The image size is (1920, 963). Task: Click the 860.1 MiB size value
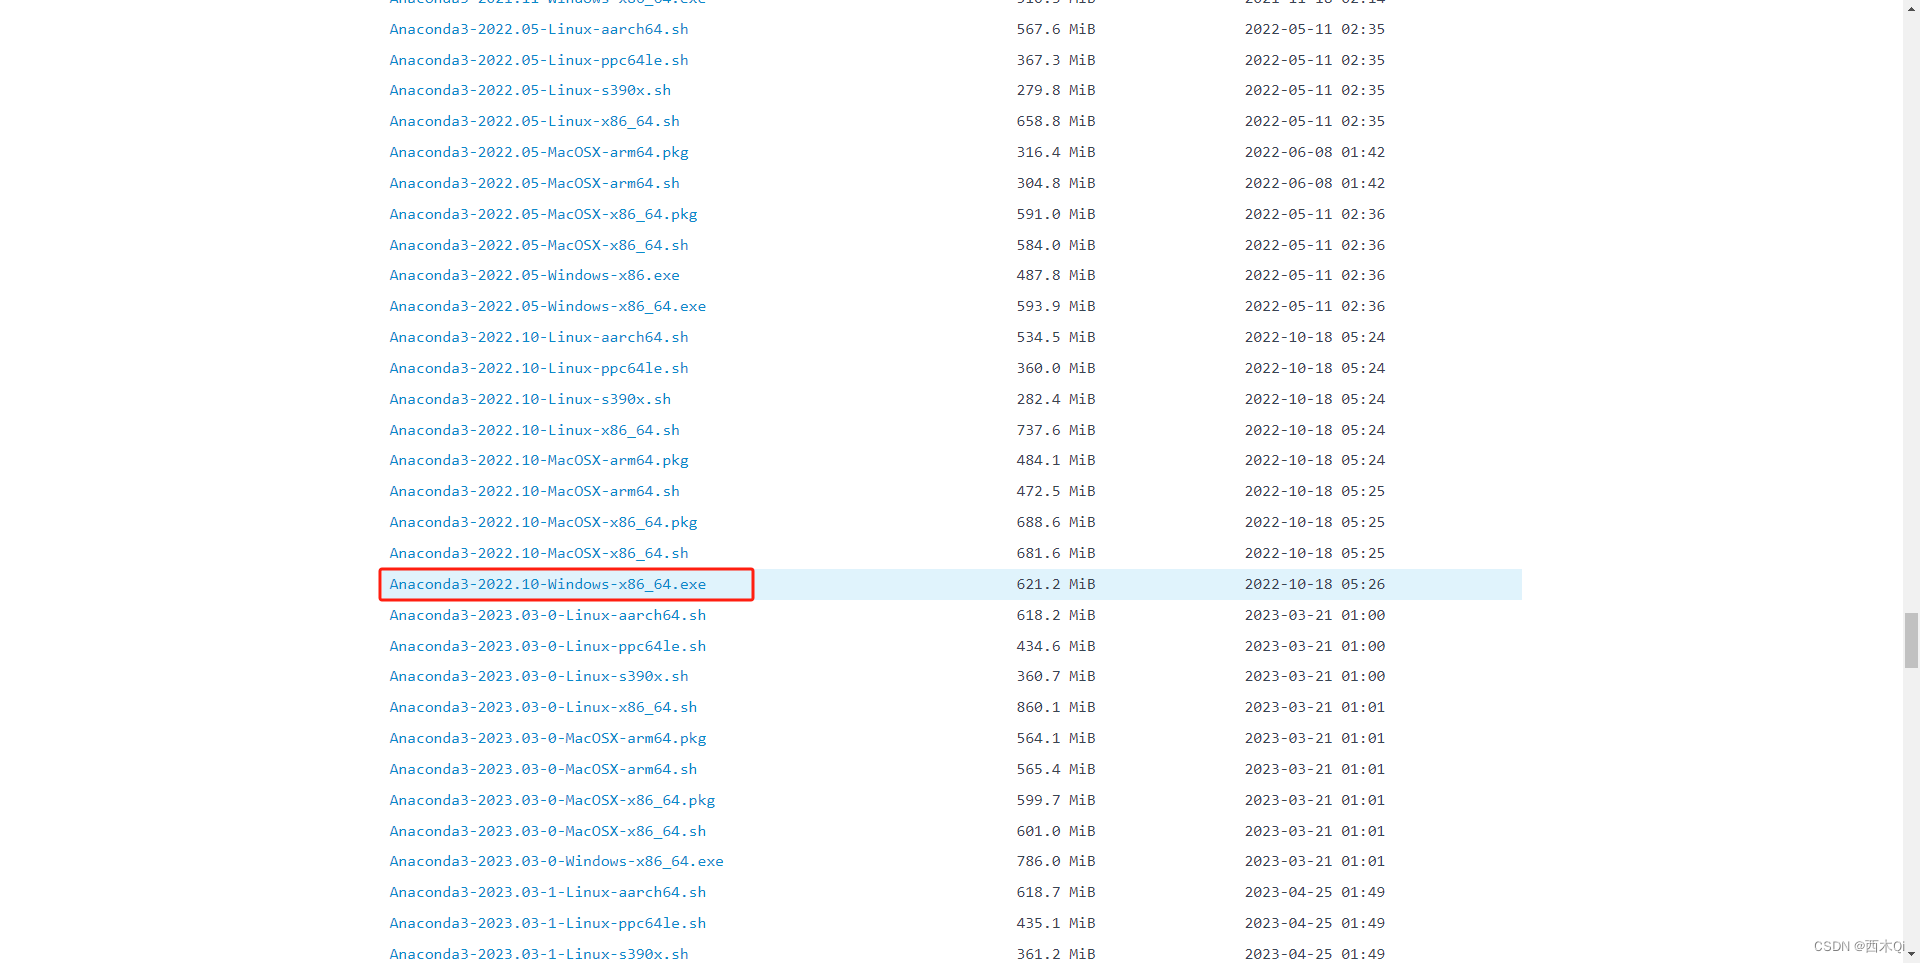tap(1056, 707)
